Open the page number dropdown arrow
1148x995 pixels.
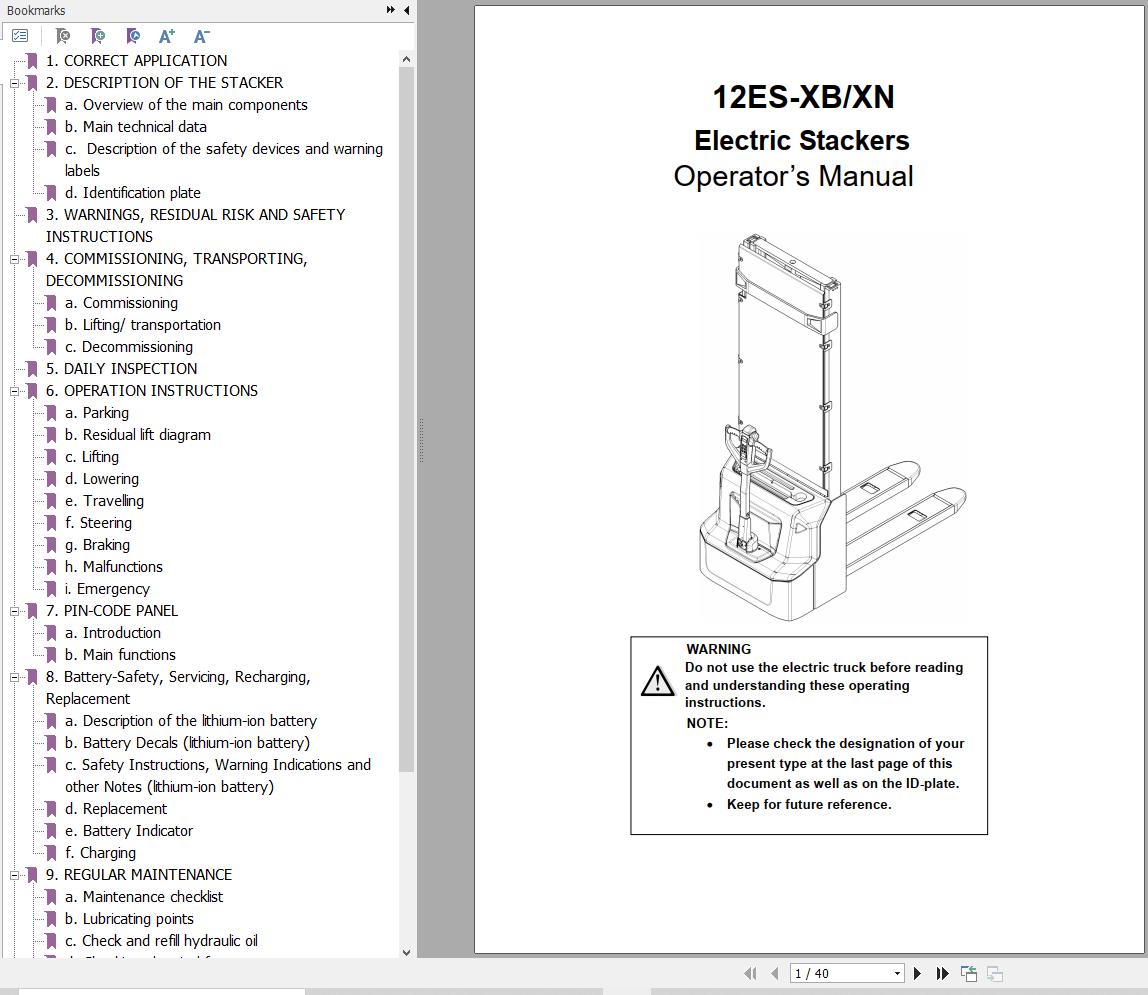tap(898, 973)
